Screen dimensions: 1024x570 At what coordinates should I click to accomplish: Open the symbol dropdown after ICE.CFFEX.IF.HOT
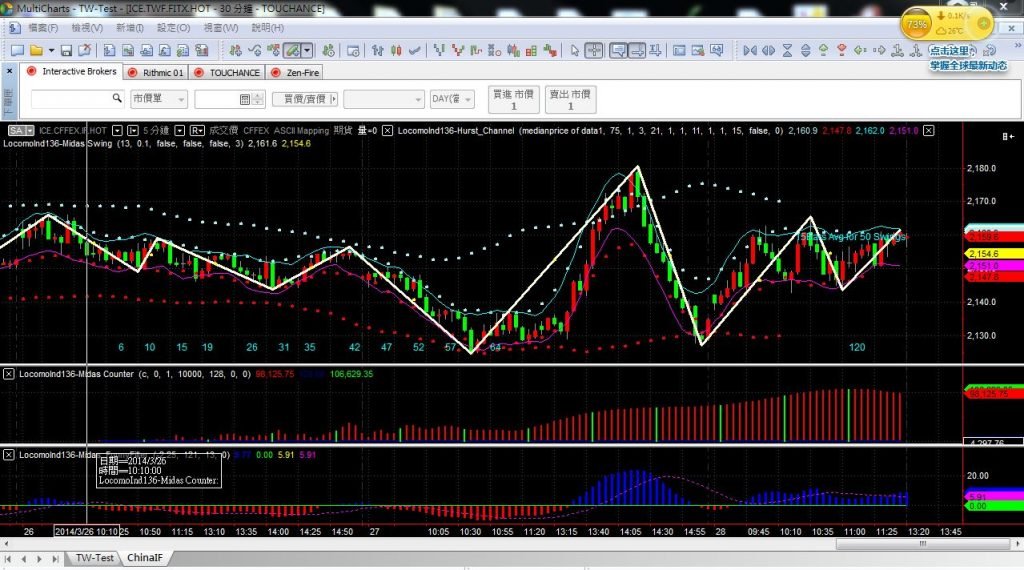tap(117, 131)
